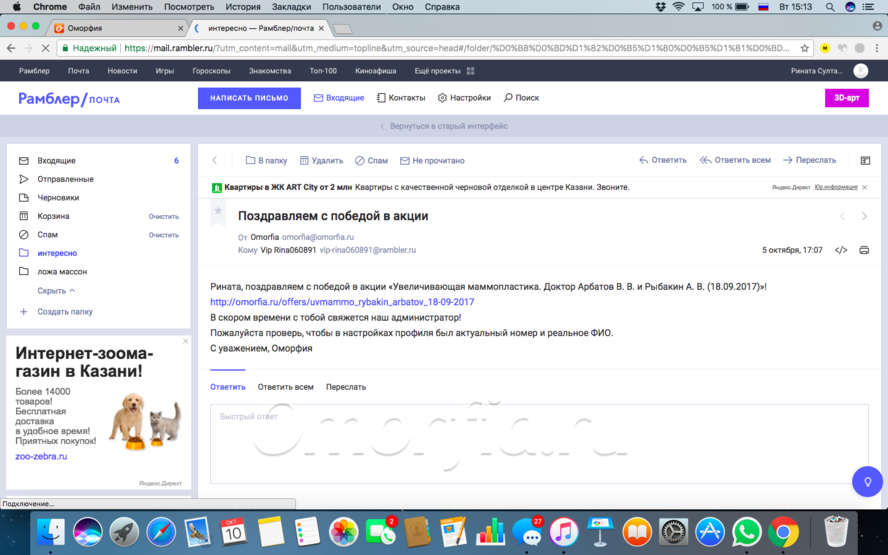The width and height of the screenshot is (888, 555).
Task: Click the print message icon
Action: 864,250
